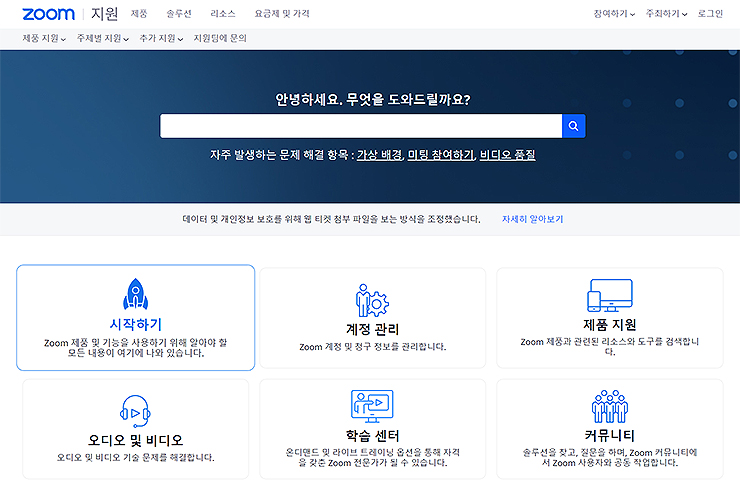Open the 제품 지원 card title
Image resolution: width=740 pixels, height=486 pixels.
610,325
